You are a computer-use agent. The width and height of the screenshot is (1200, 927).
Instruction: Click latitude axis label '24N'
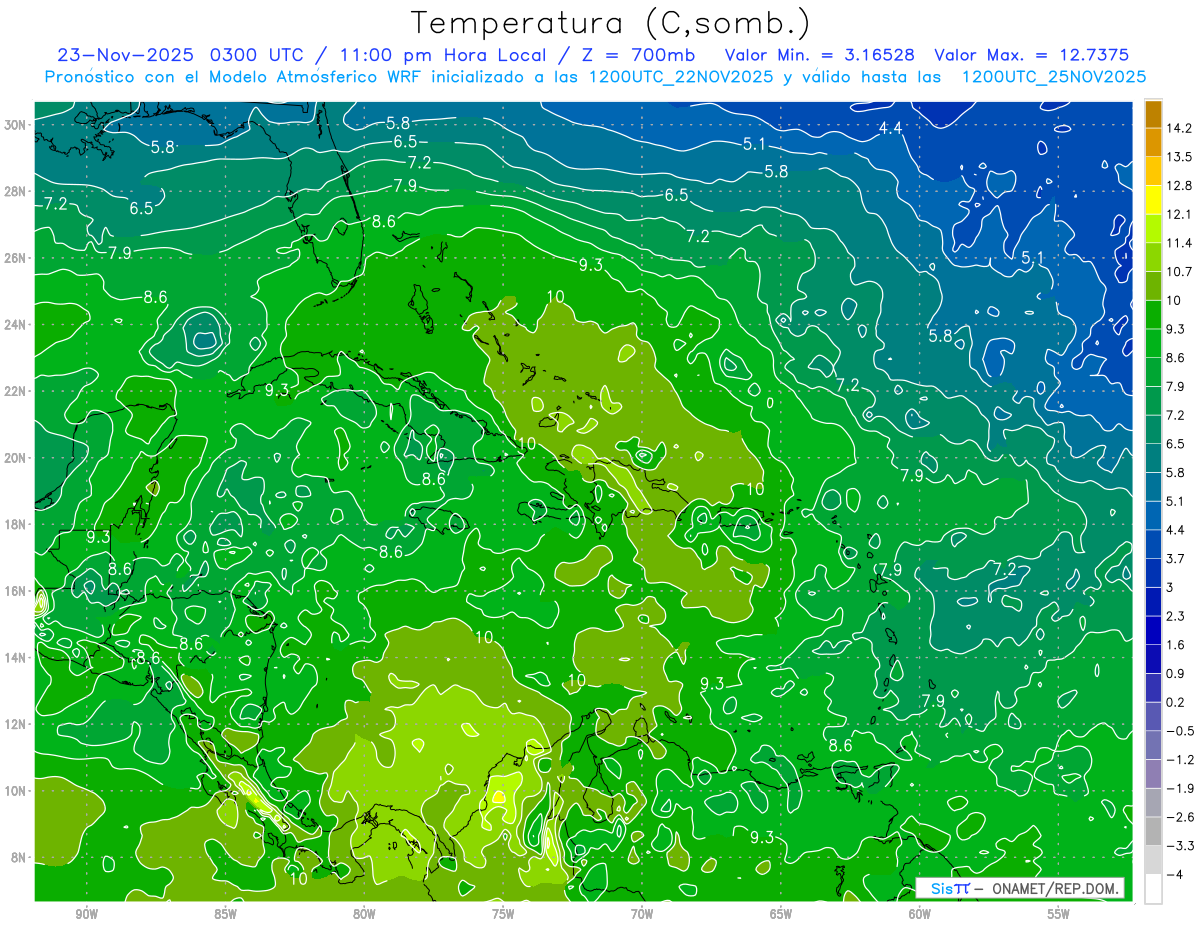point(16,325)
